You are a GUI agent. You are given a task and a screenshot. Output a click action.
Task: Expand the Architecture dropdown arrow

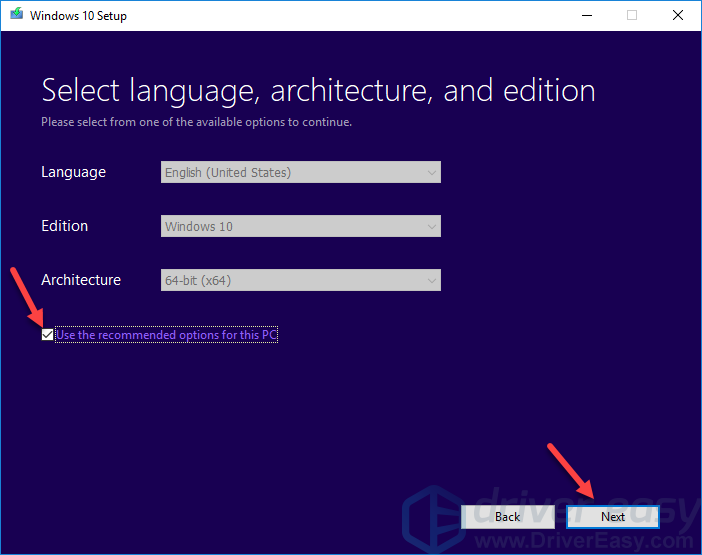point(431,280)
